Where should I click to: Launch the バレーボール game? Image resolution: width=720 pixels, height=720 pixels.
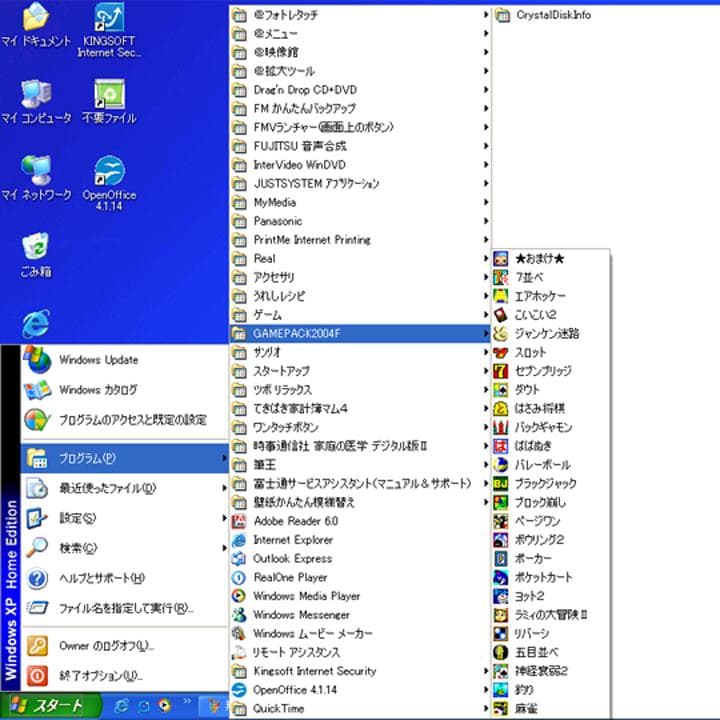click(x=551, y=465)
